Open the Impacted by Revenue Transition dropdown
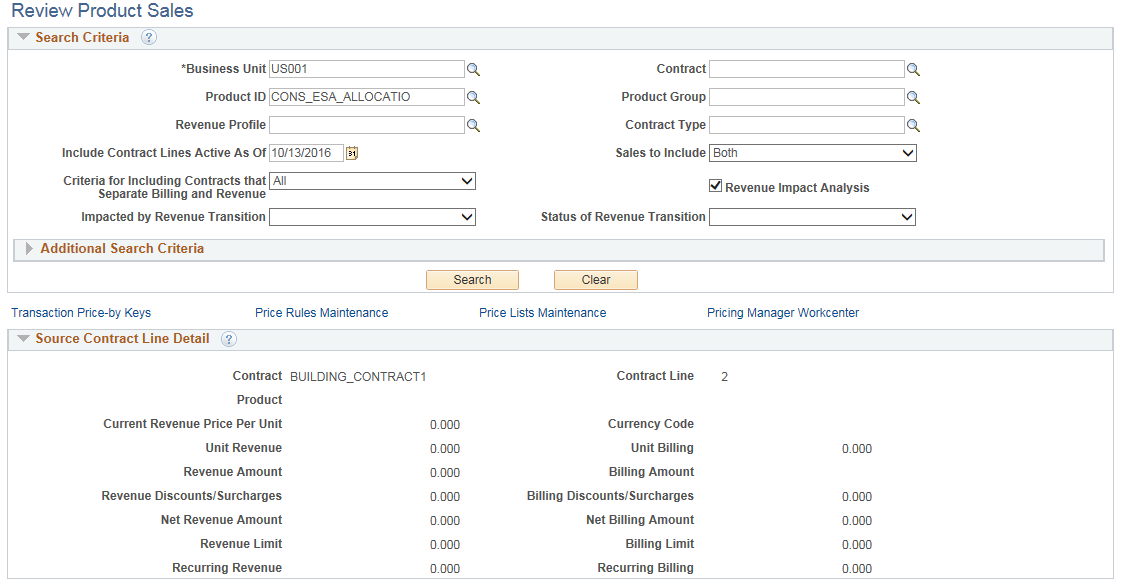This screenshot has height=588, width=1124. pos(372,216)
